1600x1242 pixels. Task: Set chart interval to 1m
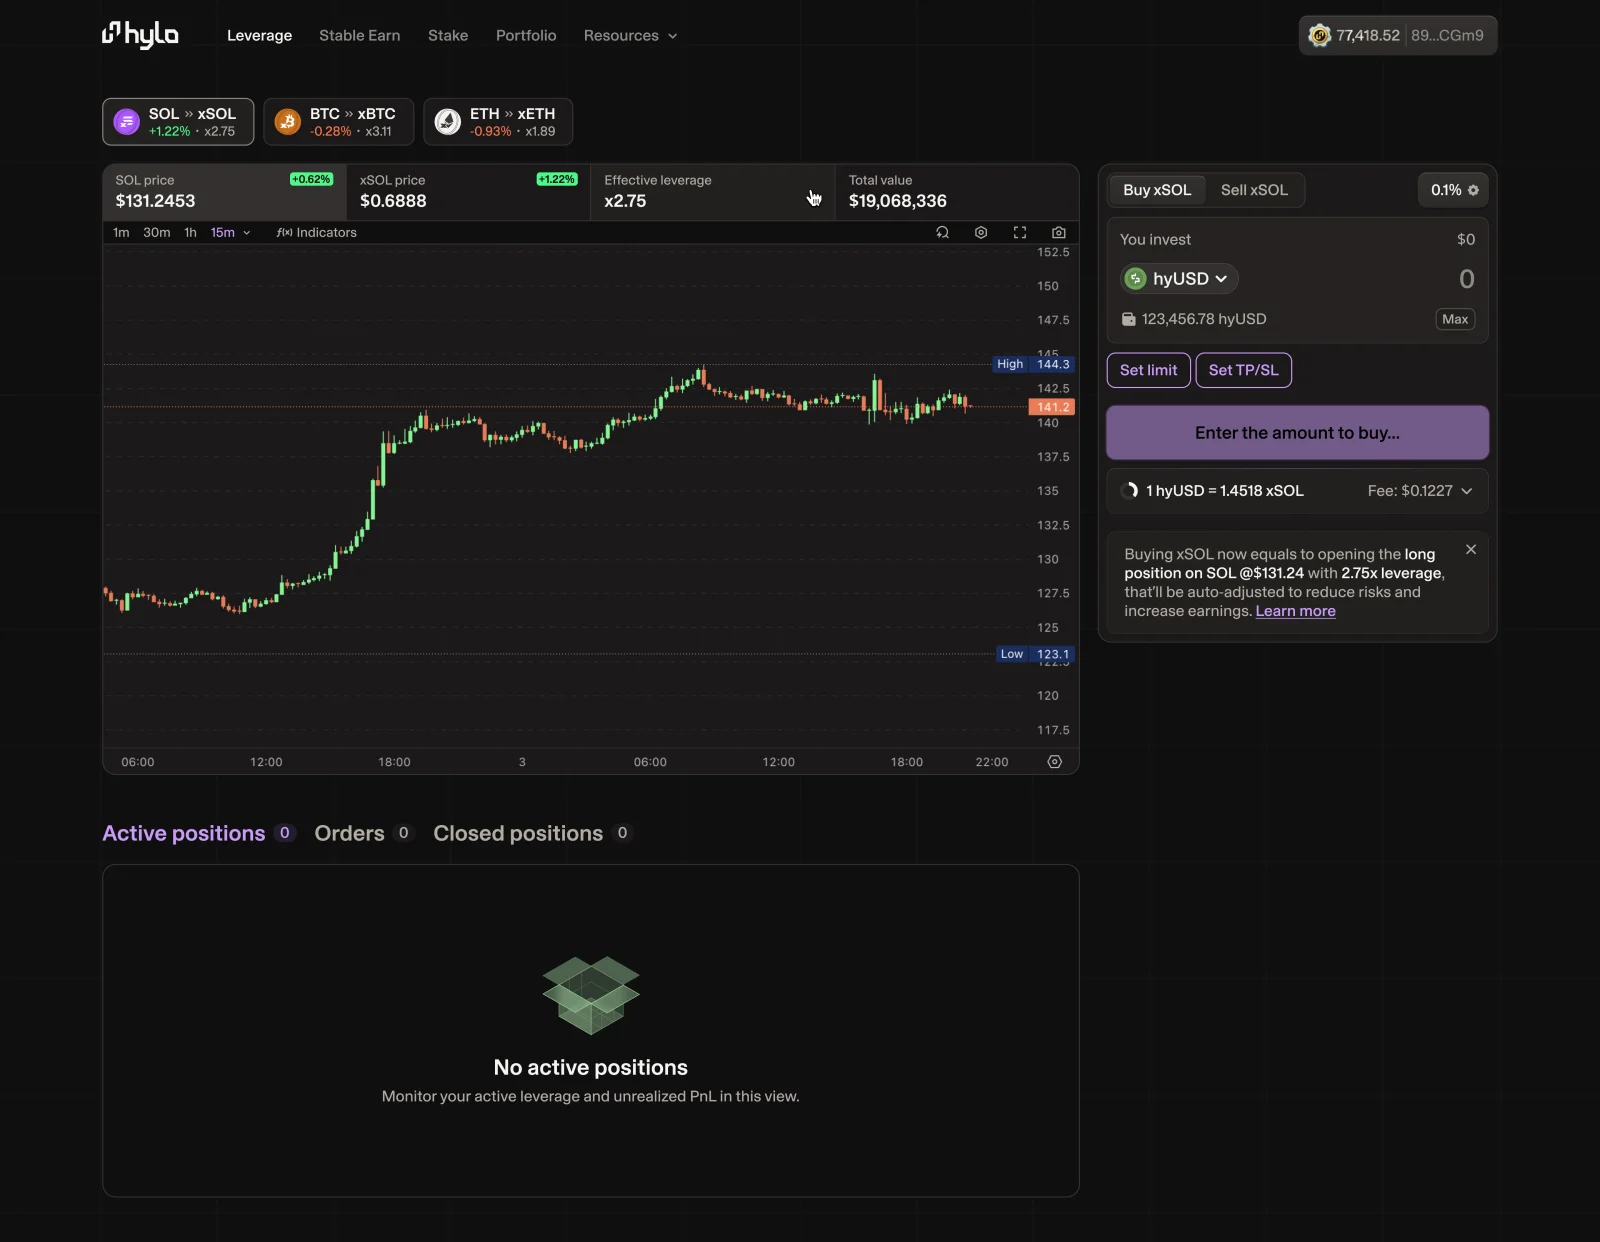(x=121, y=232)
